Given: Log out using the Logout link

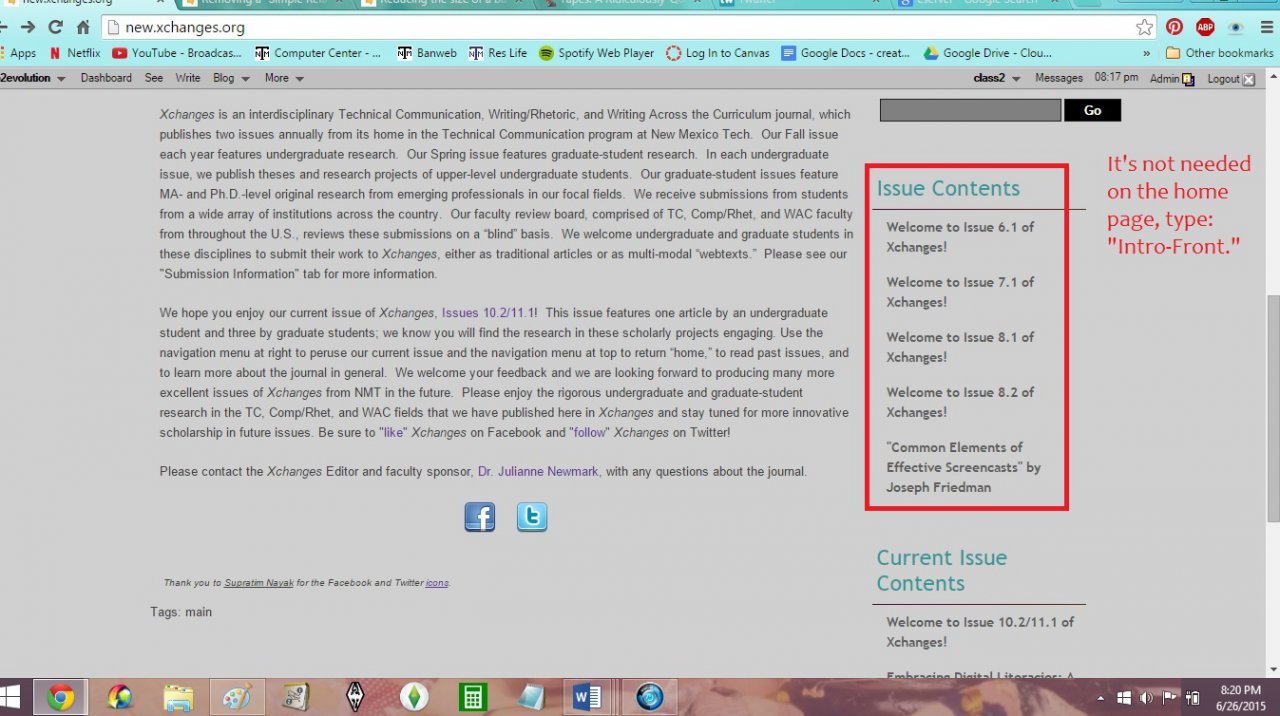Looking at the screenshot, I should (x=1231, y=79).
